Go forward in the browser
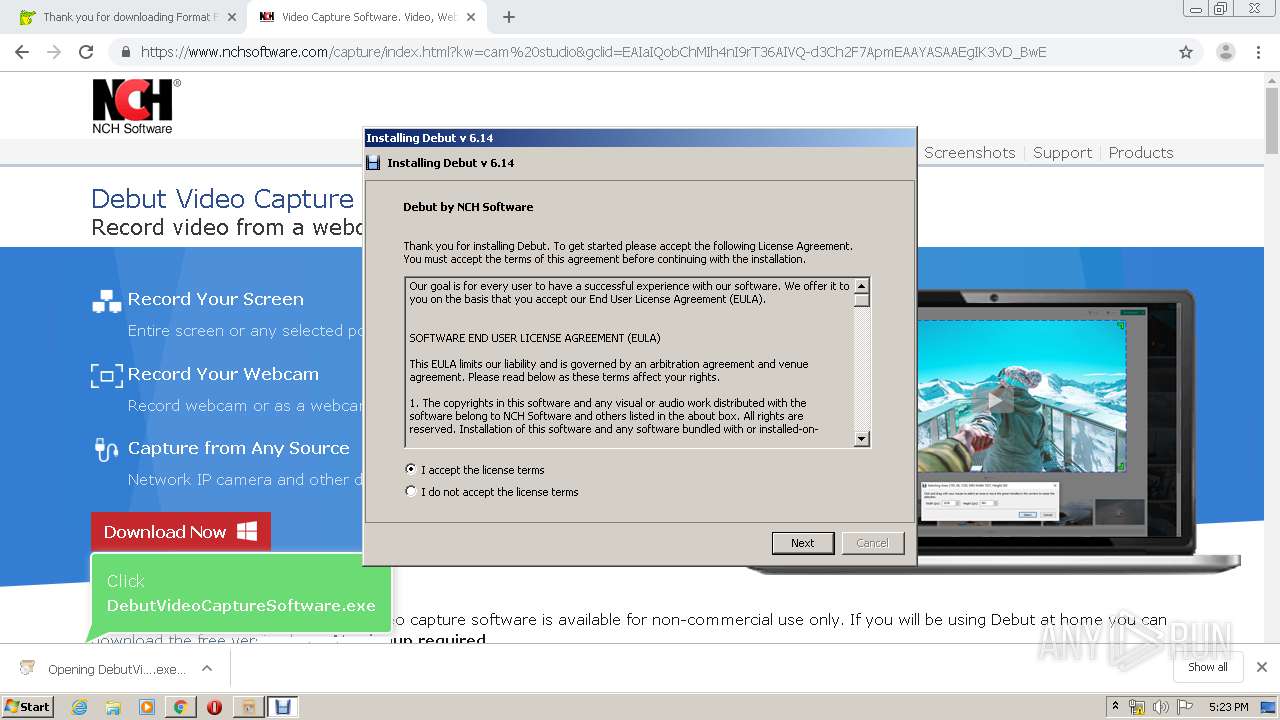Screen dimensions: 1280x720 pyautogui.click(x=54, y=52)
